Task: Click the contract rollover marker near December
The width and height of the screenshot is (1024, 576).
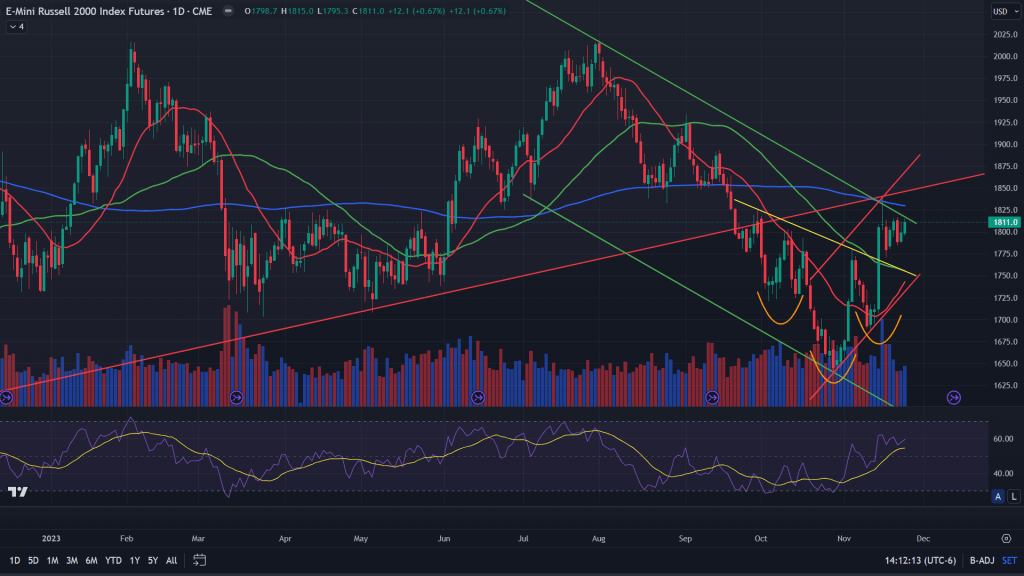Action: pos(953,397)
